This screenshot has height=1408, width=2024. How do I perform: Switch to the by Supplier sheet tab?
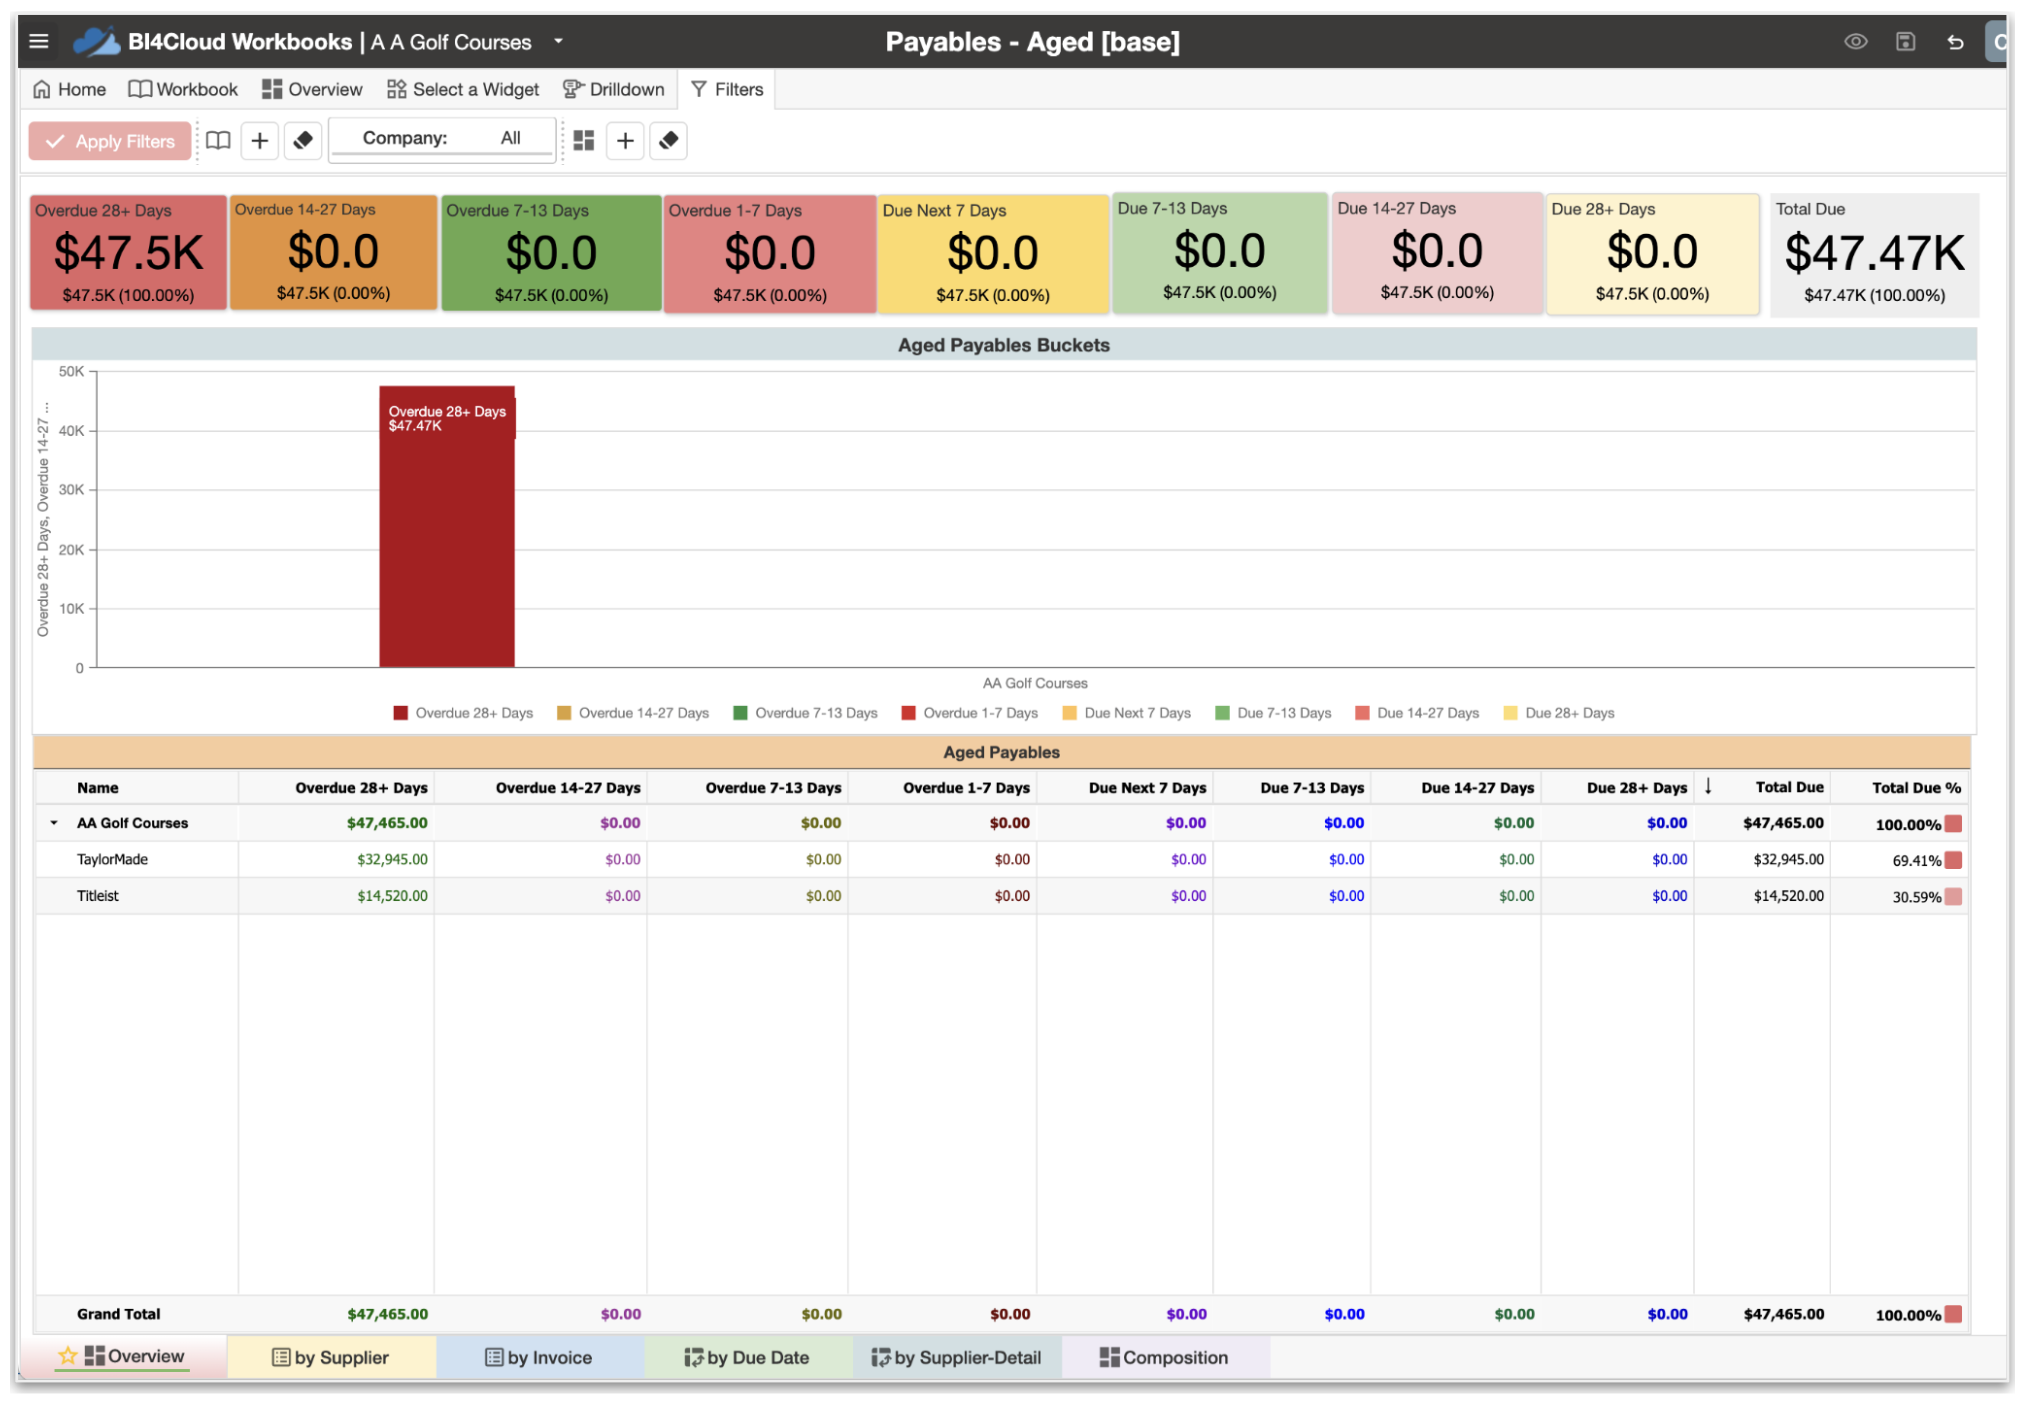click(331, 1357)
